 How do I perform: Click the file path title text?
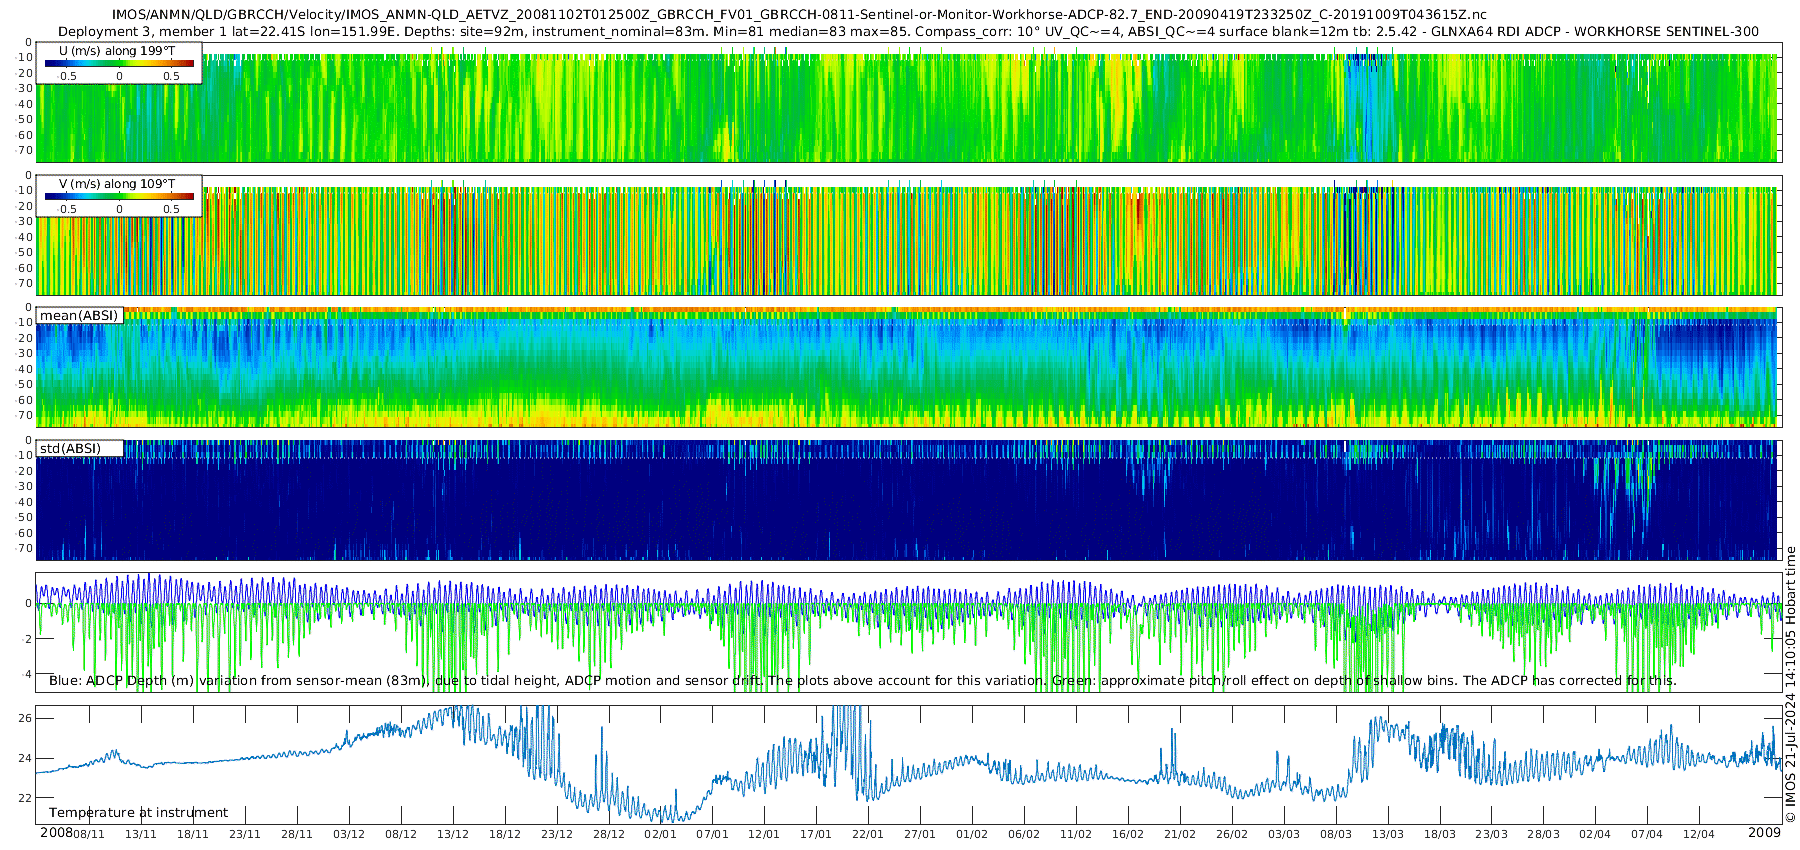coord(799,15)
